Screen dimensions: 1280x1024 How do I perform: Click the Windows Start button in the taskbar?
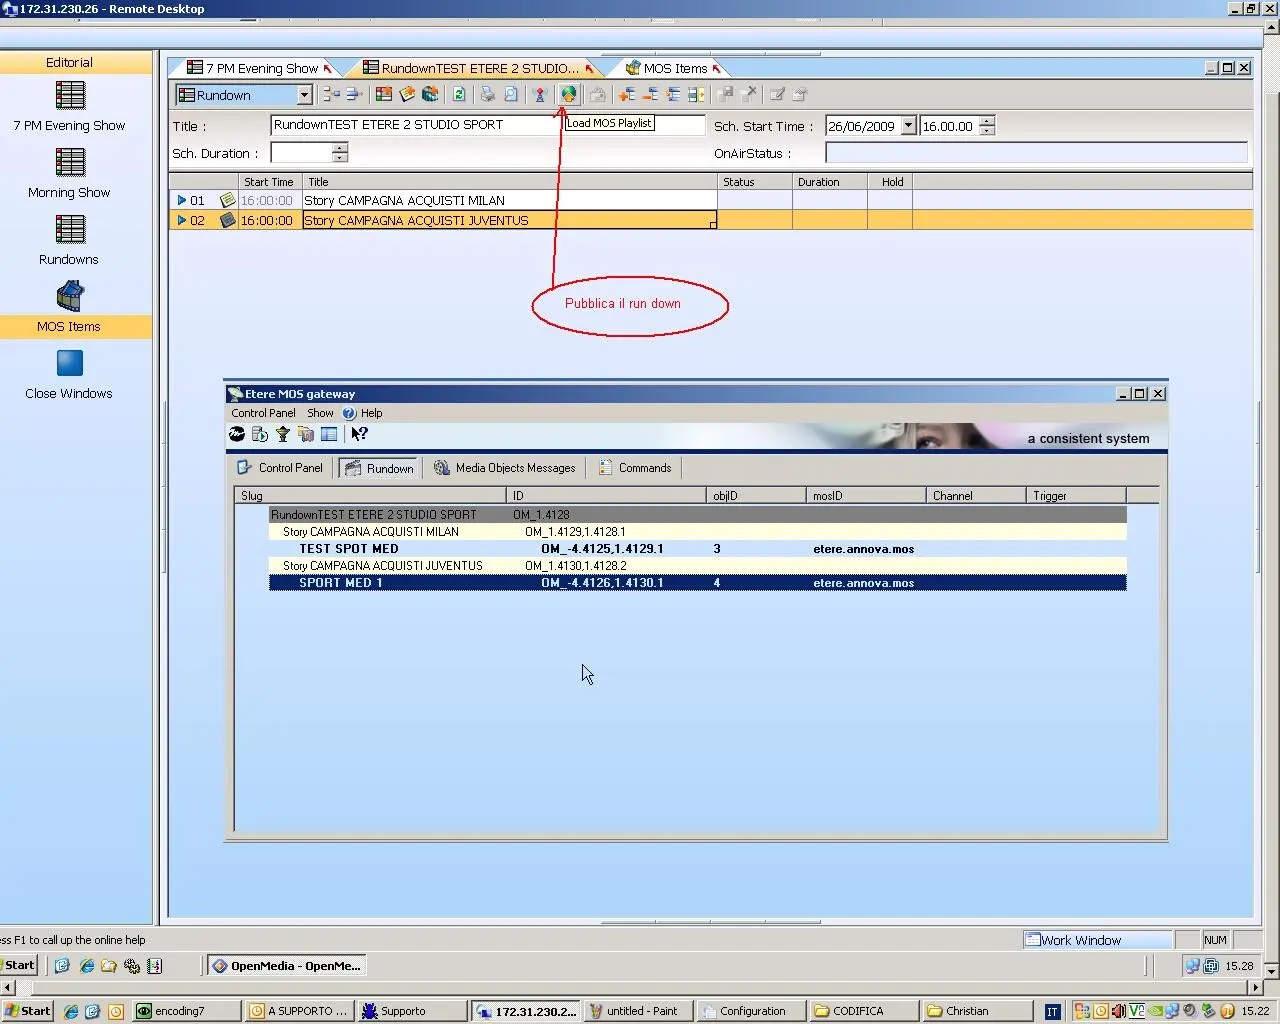coord(27,1011)
